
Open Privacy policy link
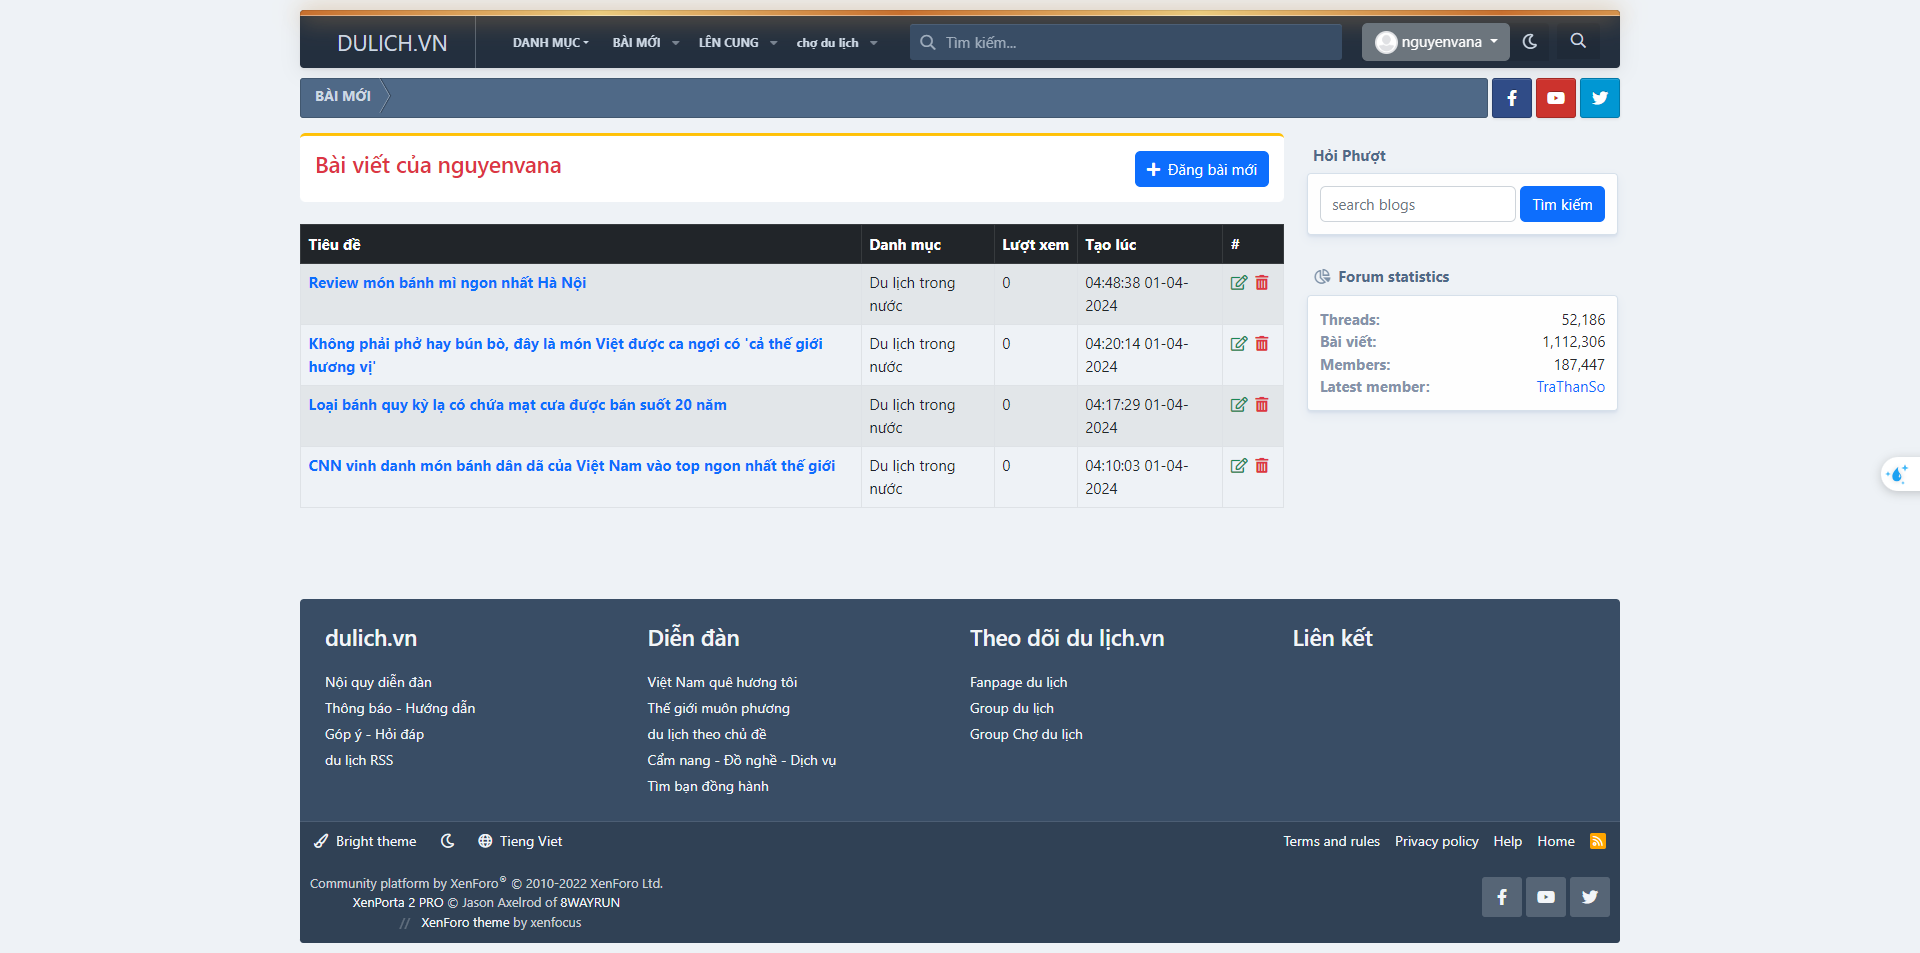(1436, 841)
